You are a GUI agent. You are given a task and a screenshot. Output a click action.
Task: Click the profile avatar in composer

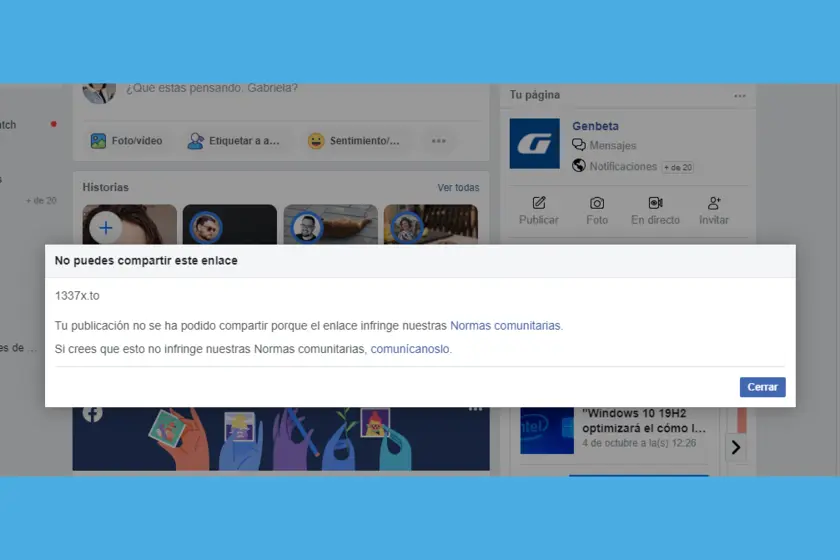pos(99,92)
